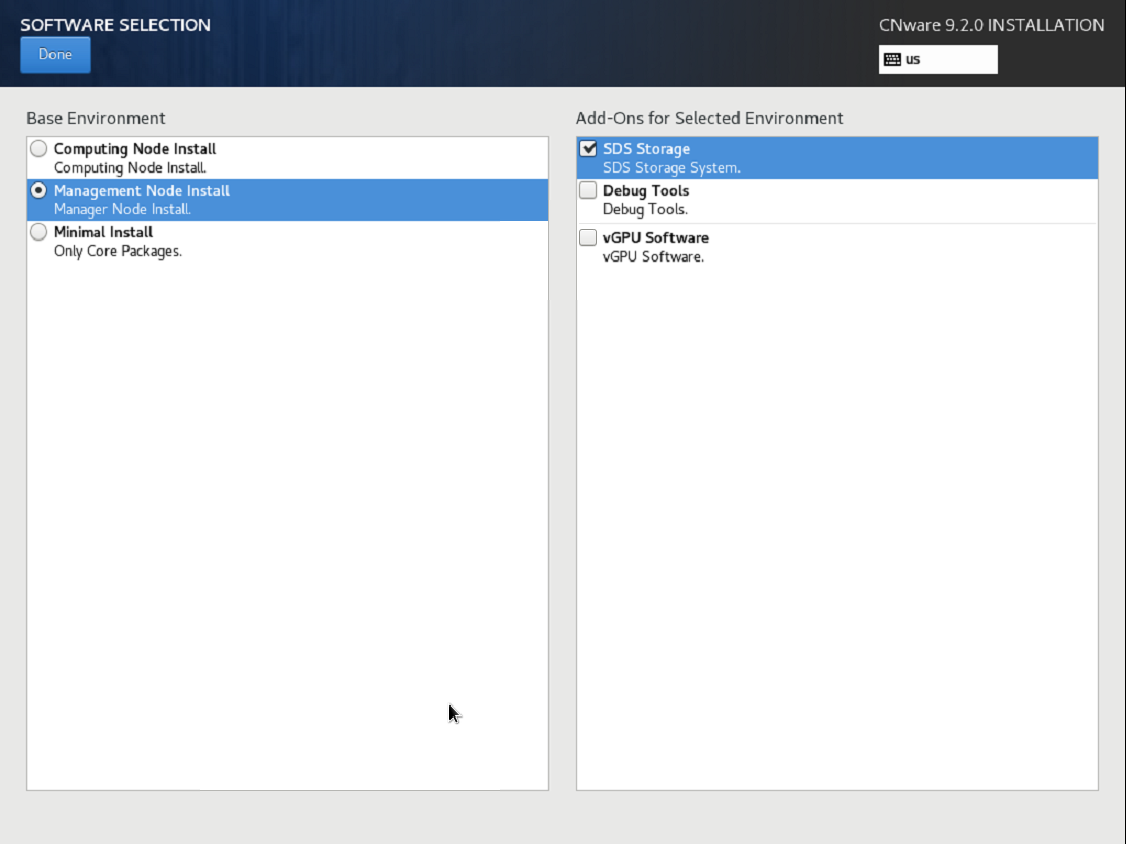
Task: Click the 'Debug Tools.' description line
Action: tap(645, 210)
